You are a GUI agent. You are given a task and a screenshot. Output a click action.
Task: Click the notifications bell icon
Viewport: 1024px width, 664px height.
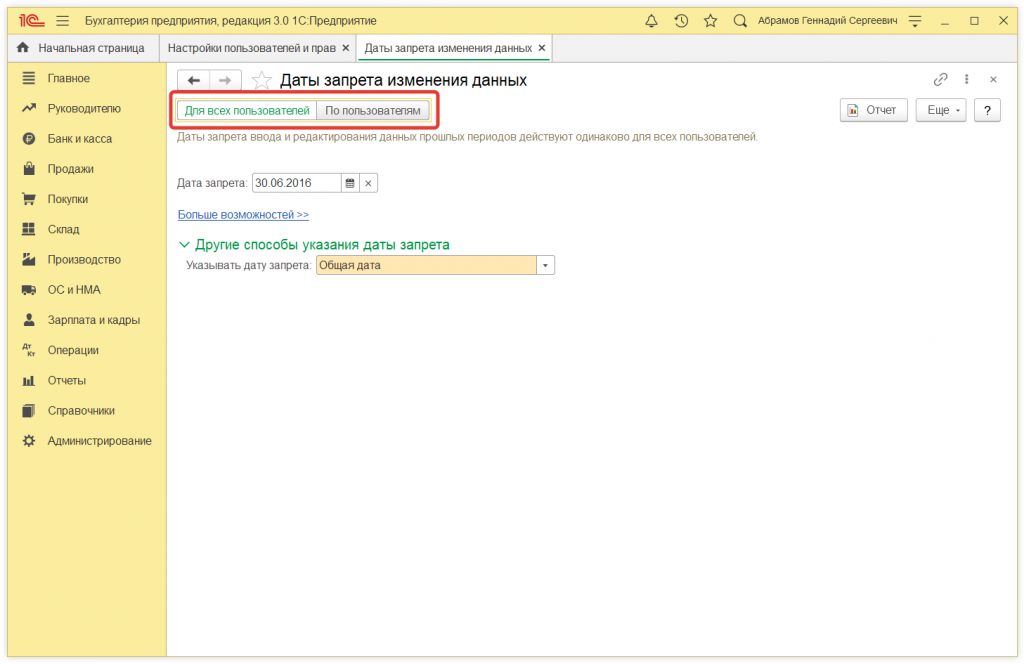click(652, 21)
